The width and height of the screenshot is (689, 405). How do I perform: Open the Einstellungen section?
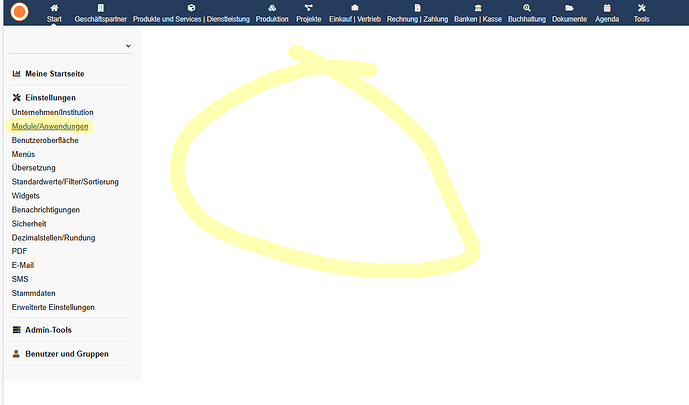pyautogui.click(x=50, y=98)
